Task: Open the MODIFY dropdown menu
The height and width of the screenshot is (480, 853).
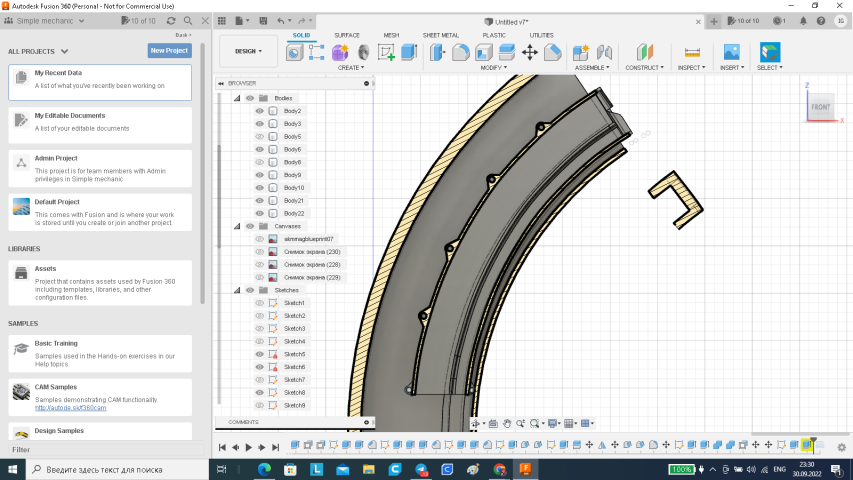Action: point(493,67)
